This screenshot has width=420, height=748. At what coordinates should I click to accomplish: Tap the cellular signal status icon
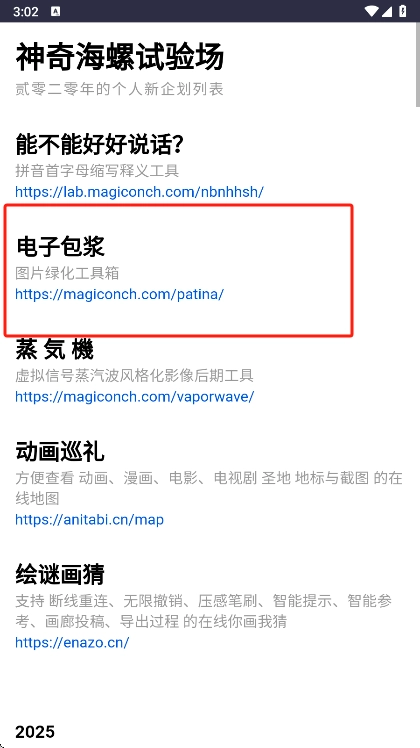[386, 11]
